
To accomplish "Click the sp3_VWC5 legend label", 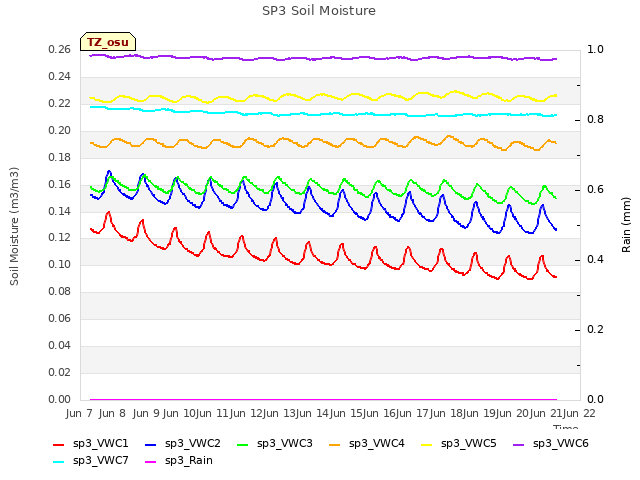I will pyautogui.click(x=469, y=443).
